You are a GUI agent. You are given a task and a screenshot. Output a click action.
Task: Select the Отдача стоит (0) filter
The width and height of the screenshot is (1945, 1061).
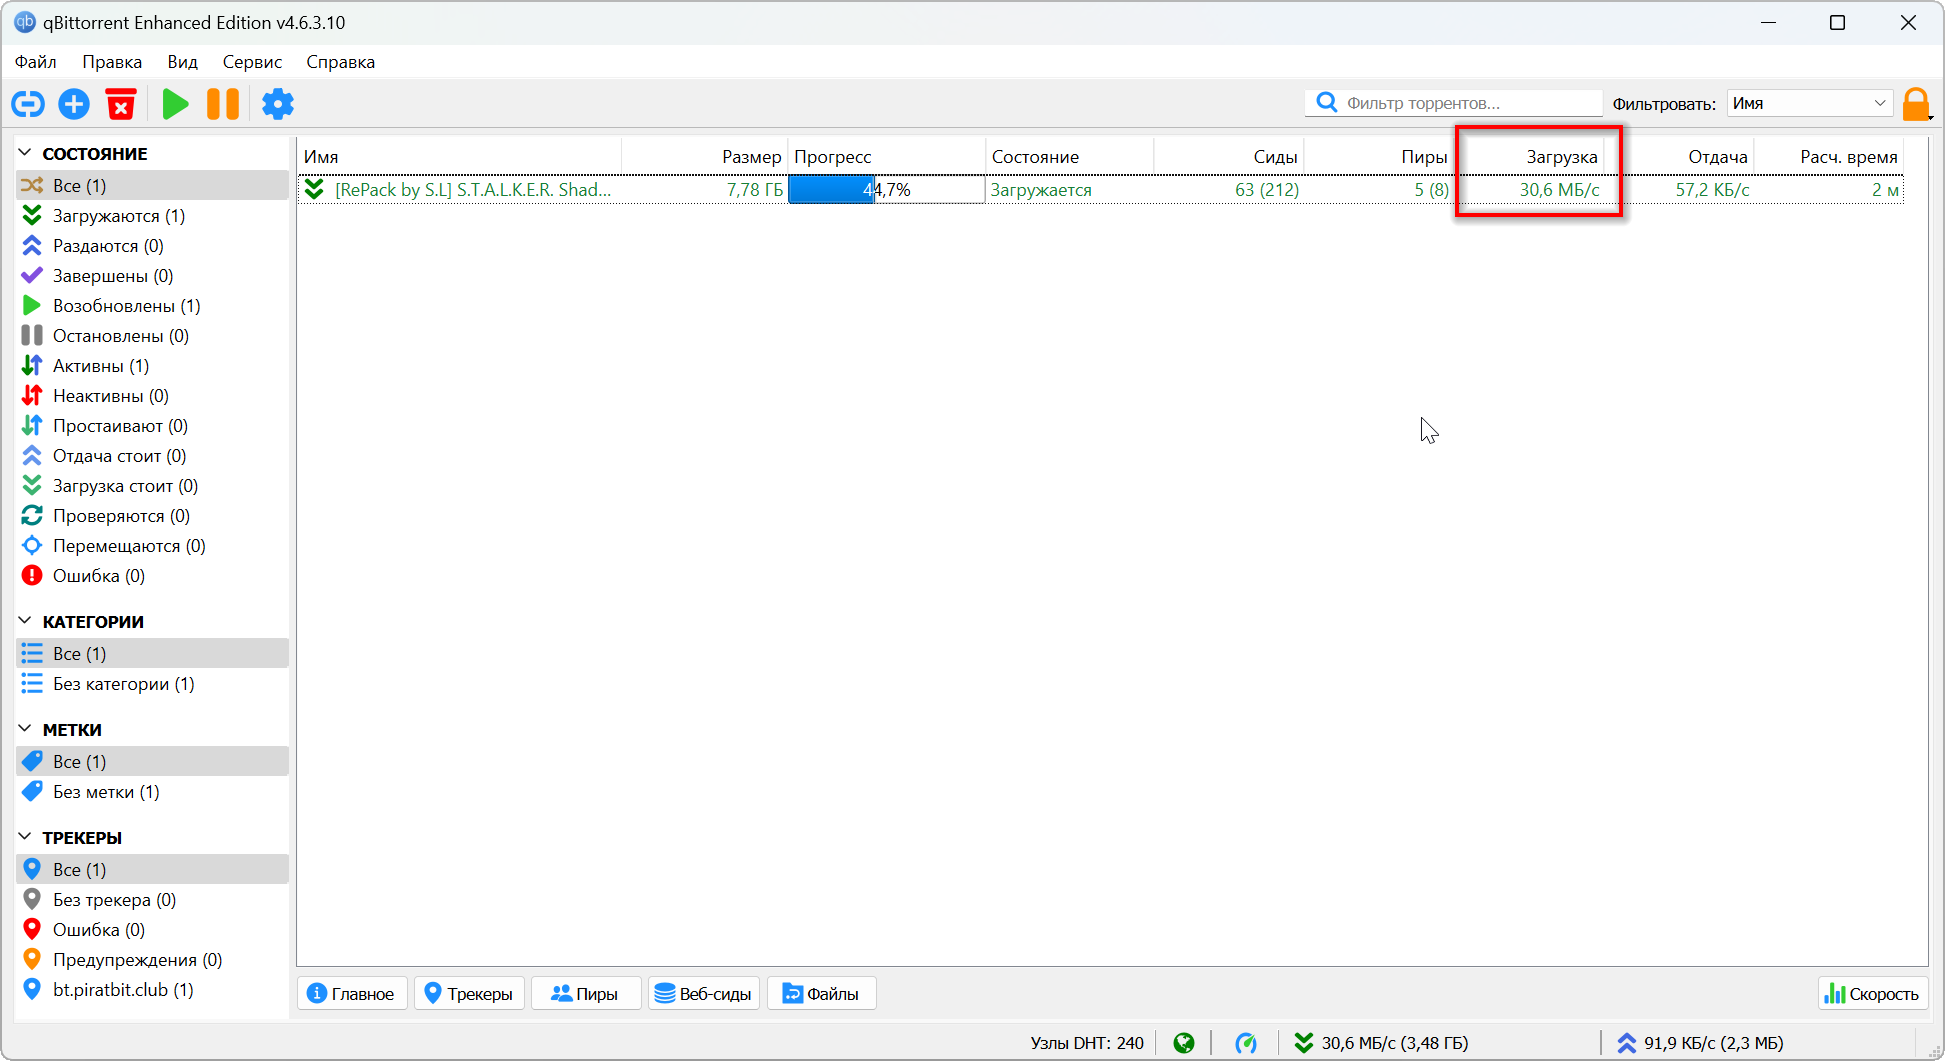[153, 456]
